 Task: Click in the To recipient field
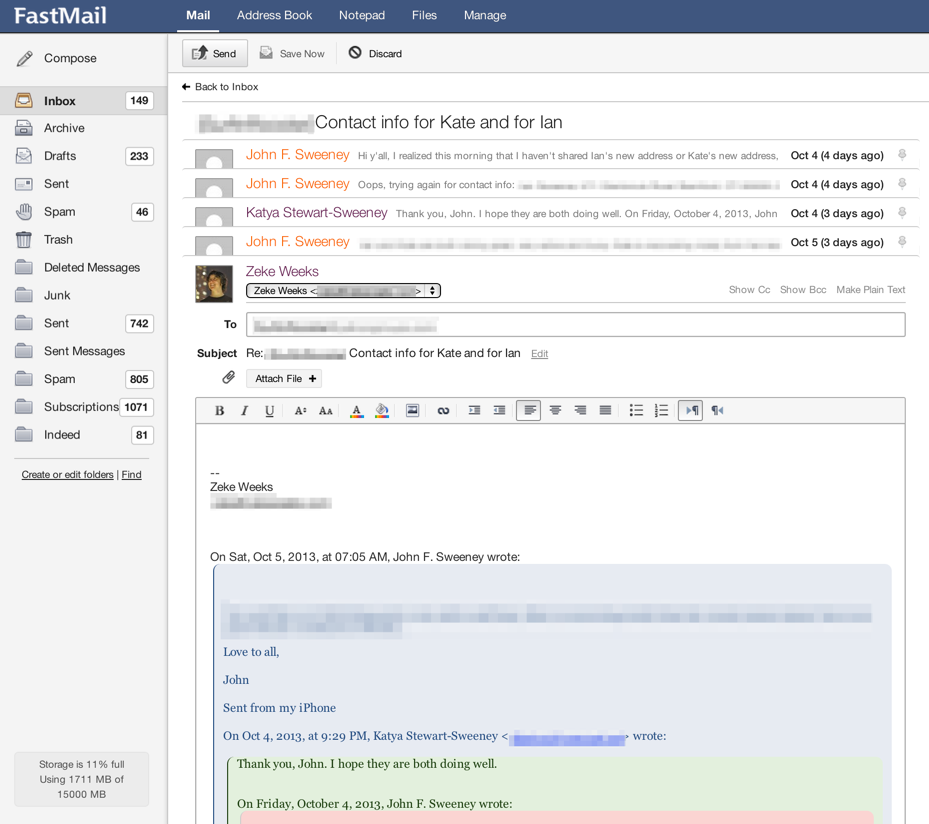tap(575, 325)
